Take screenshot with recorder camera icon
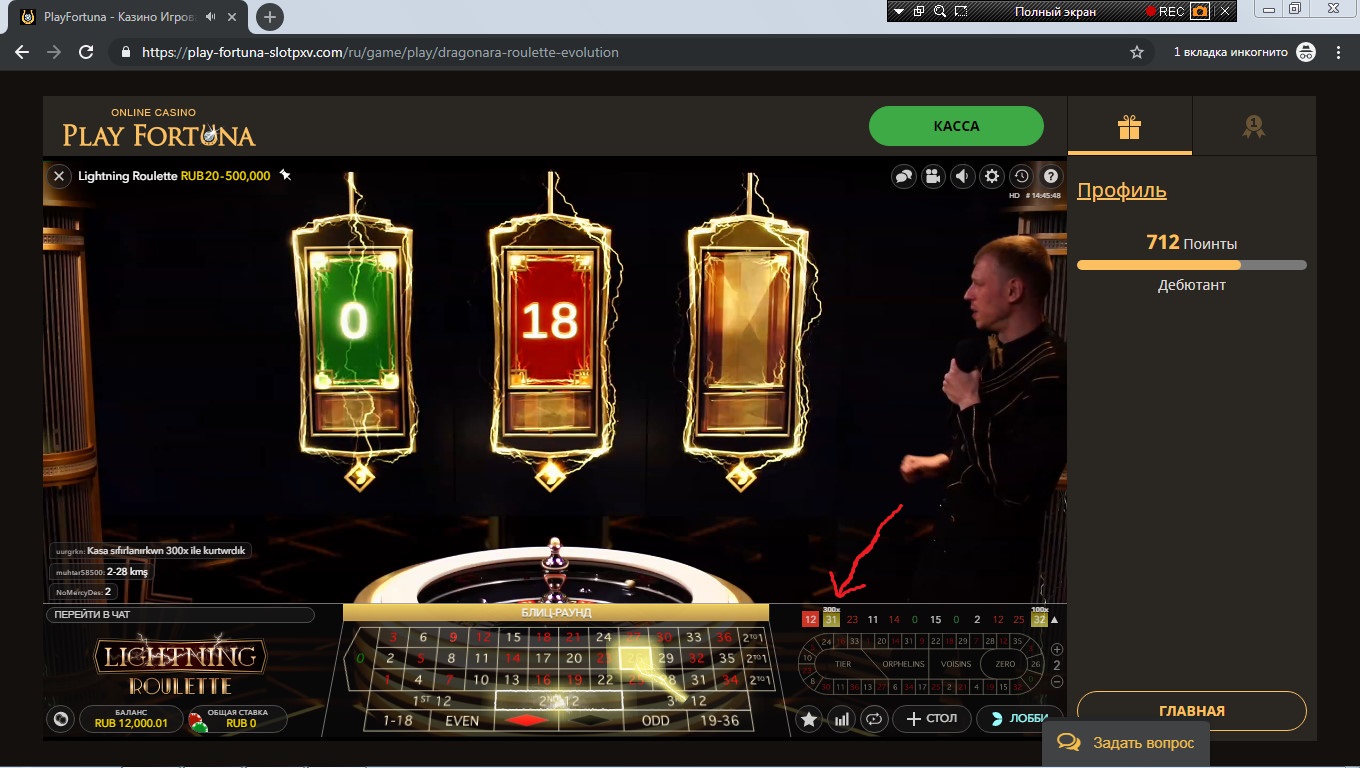Screen dimensions: 1360x768 tap(1198, 11)
